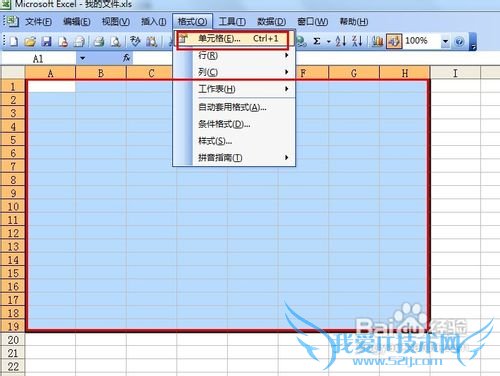The height and width of the screenshot is (376, 500).
Task: Sort descending with Z-A icon
Action: tap(357, 42)
